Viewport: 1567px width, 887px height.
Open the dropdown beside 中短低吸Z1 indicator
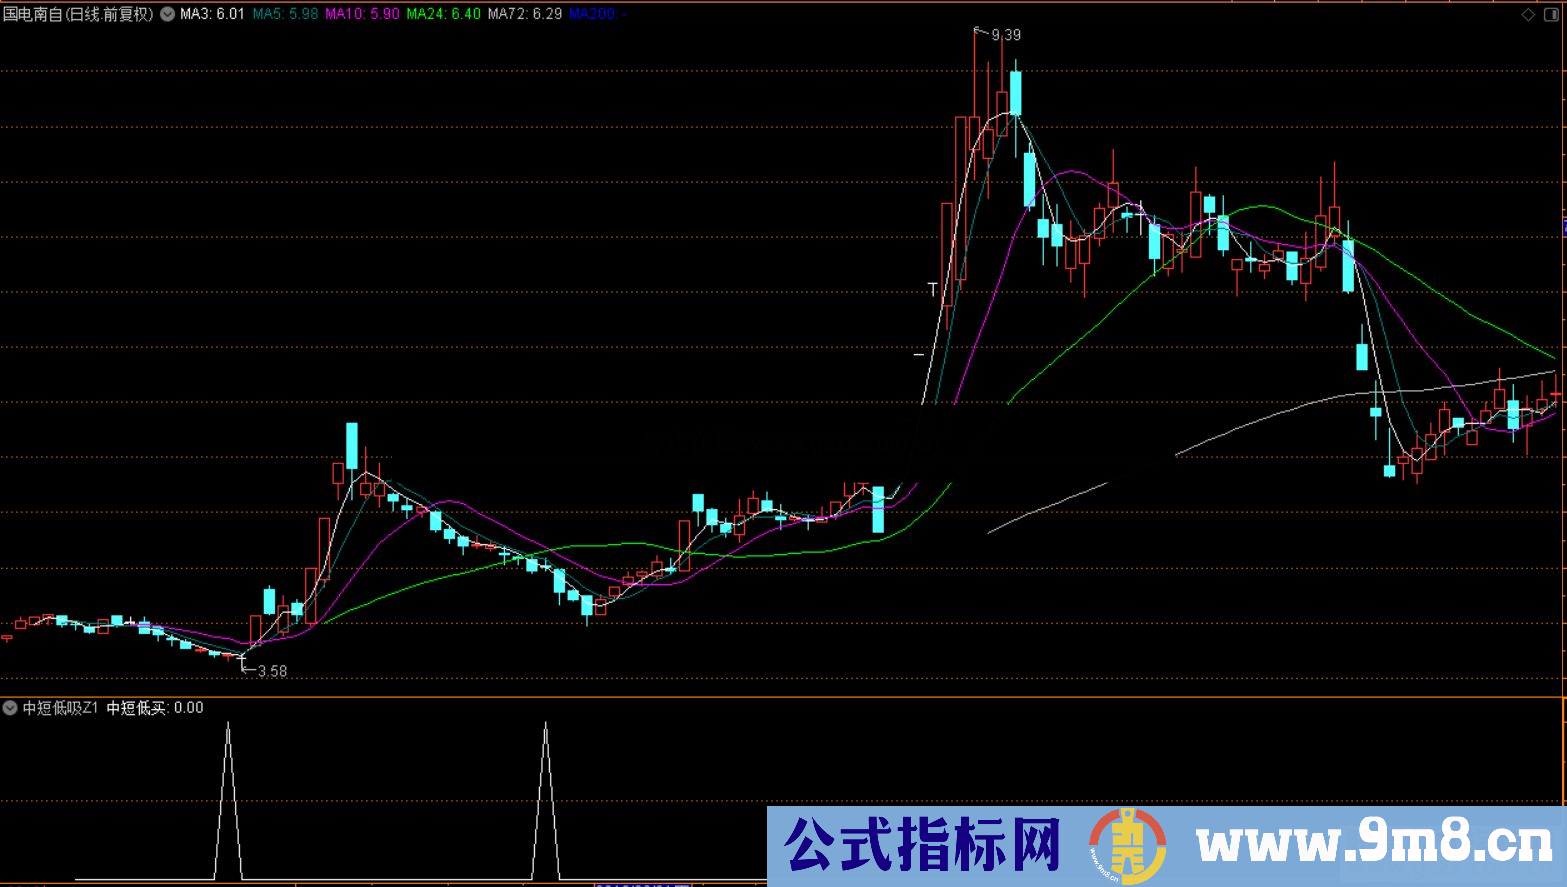[x=10, y=708]
